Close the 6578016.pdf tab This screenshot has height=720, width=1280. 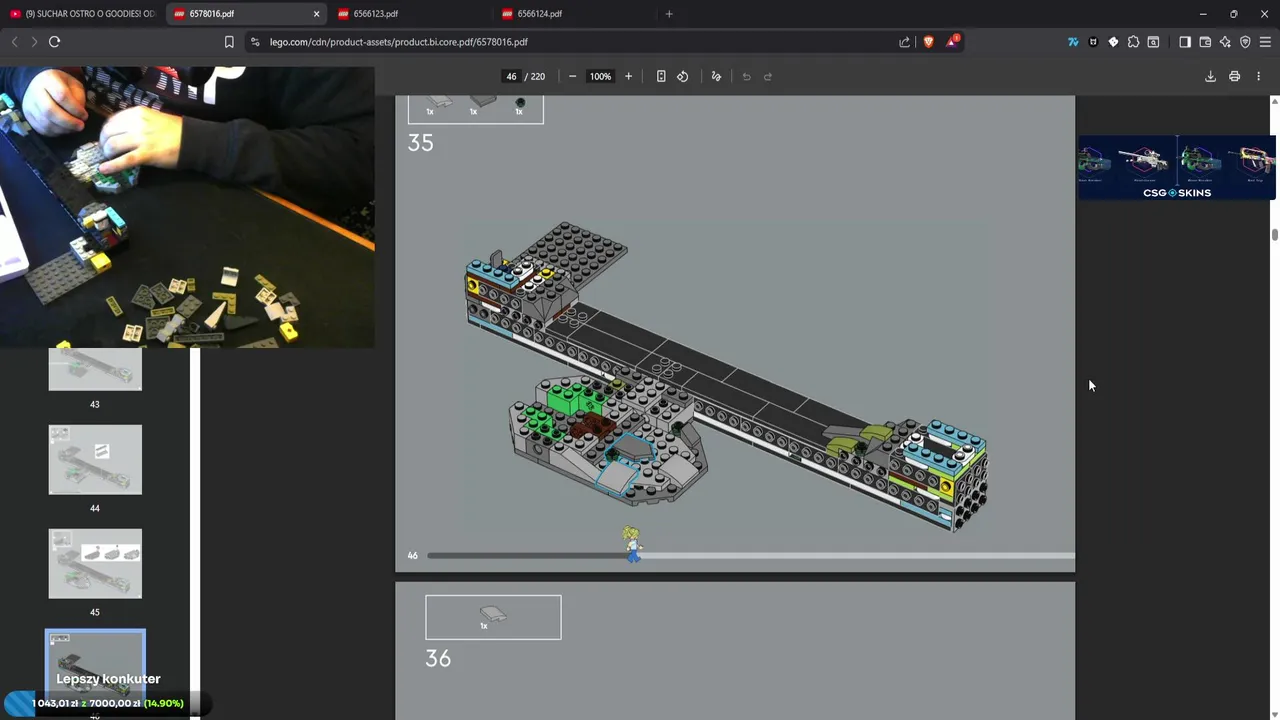coord(317,14)
